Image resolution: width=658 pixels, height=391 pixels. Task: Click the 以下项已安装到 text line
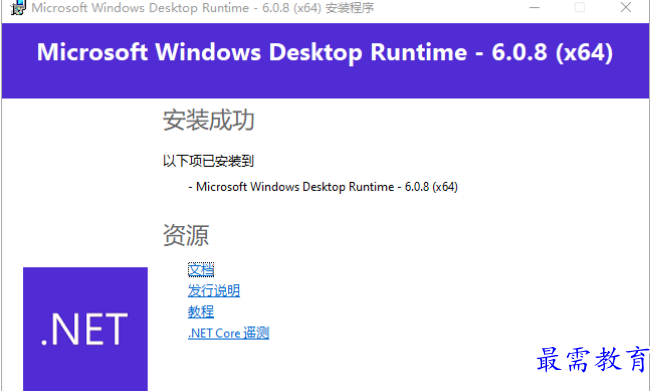pos(209,161)
